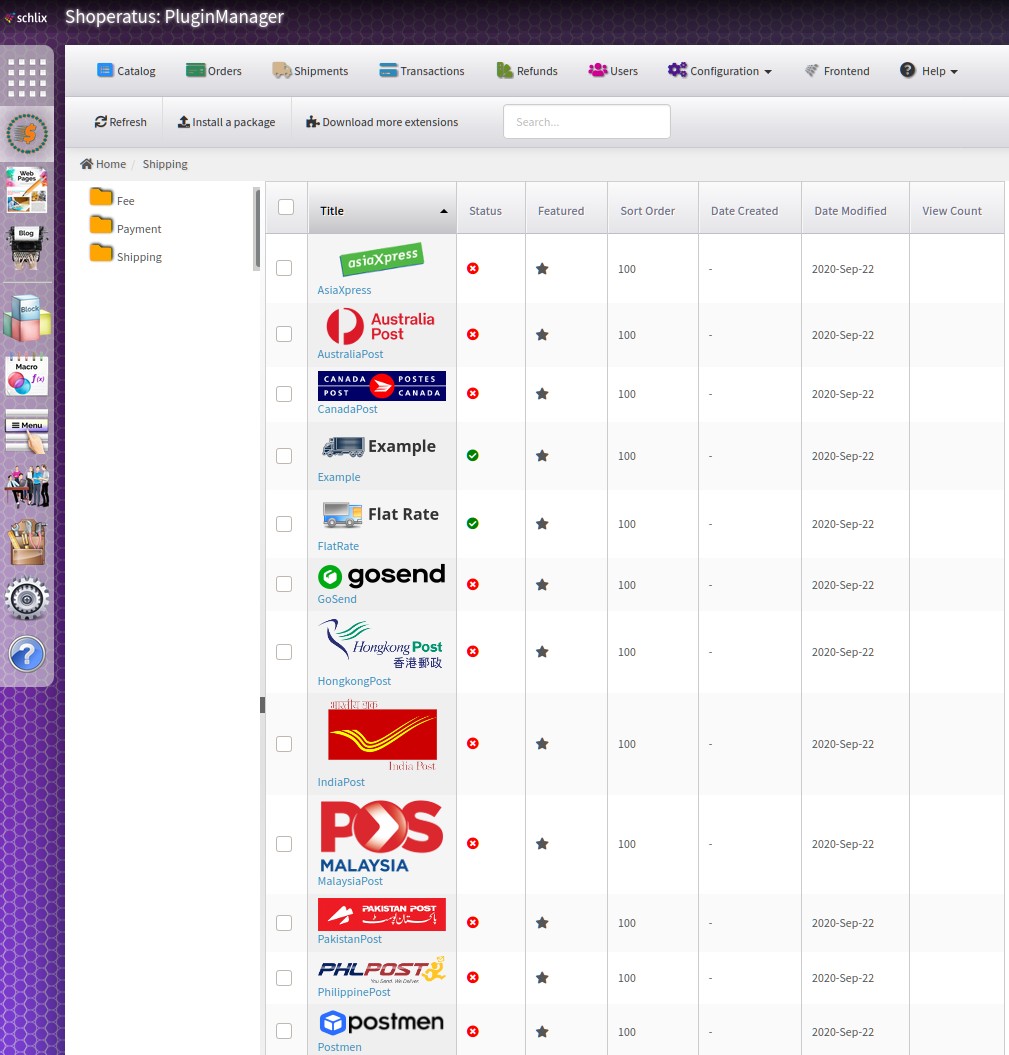Click the Shipping folder icon in tree

click(x=101, y=254)
